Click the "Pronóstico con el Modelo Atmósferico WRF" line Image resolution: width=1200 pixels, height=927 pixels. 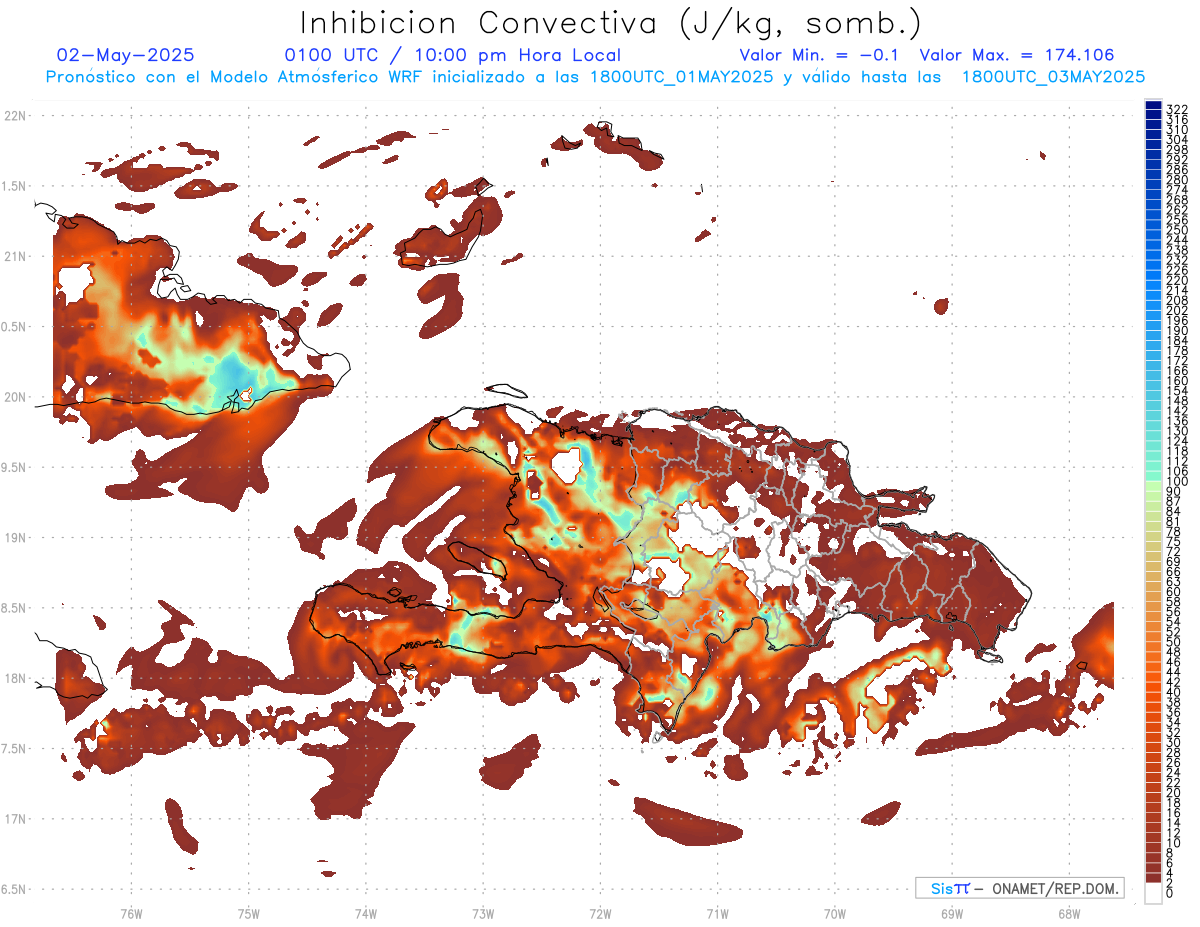[x=596, y=76]
